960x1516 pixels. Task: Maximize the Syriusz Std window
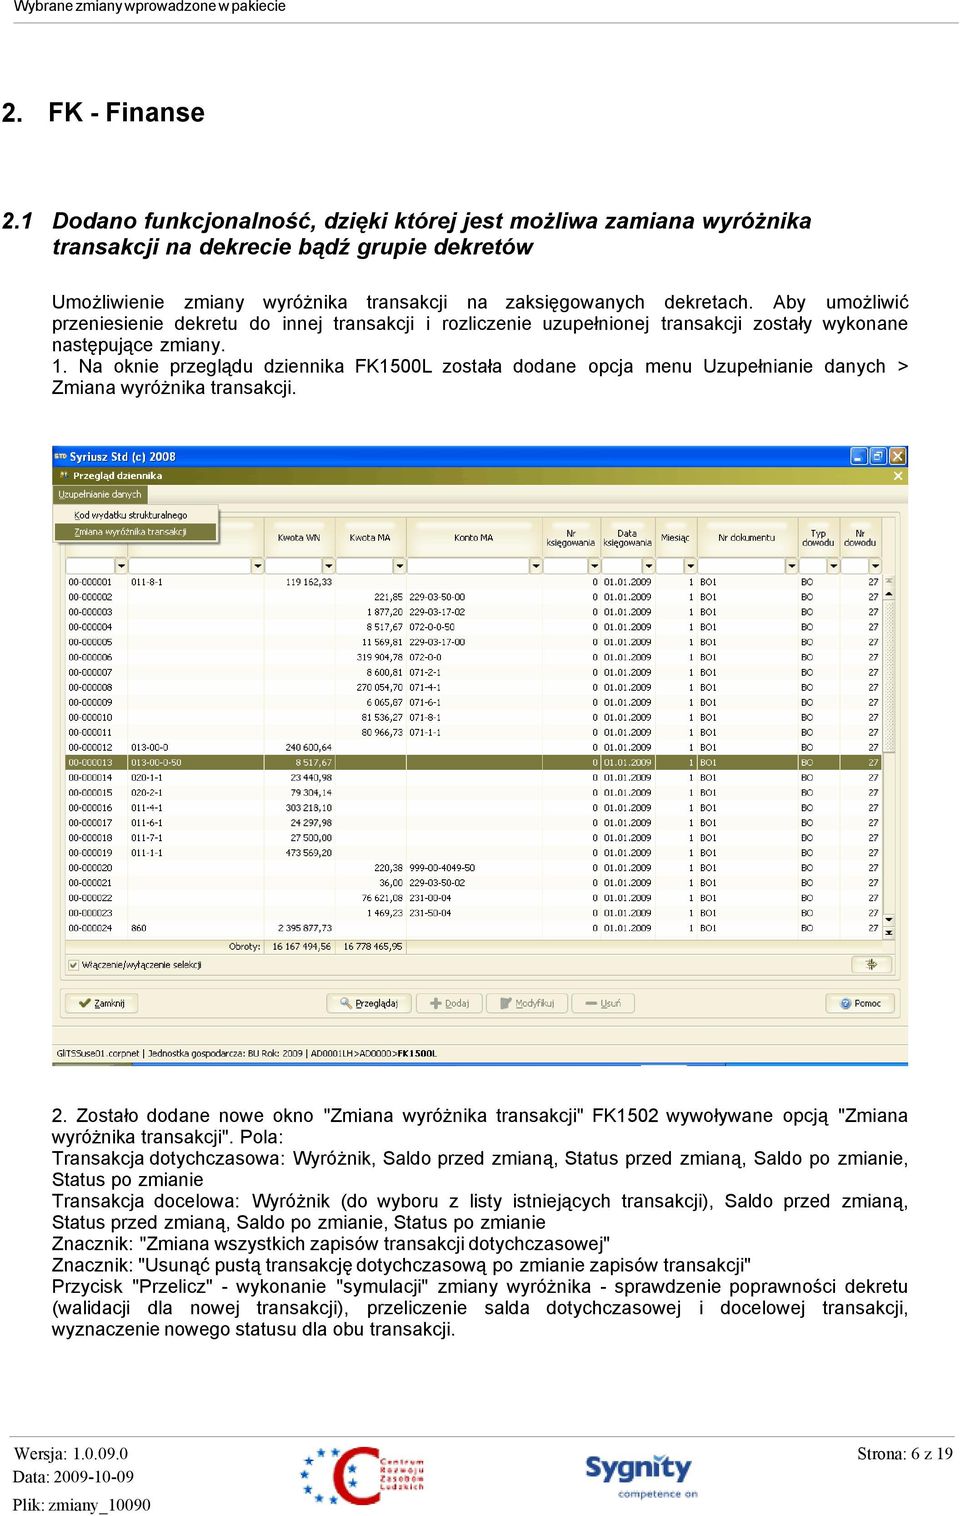pos(878,456)
